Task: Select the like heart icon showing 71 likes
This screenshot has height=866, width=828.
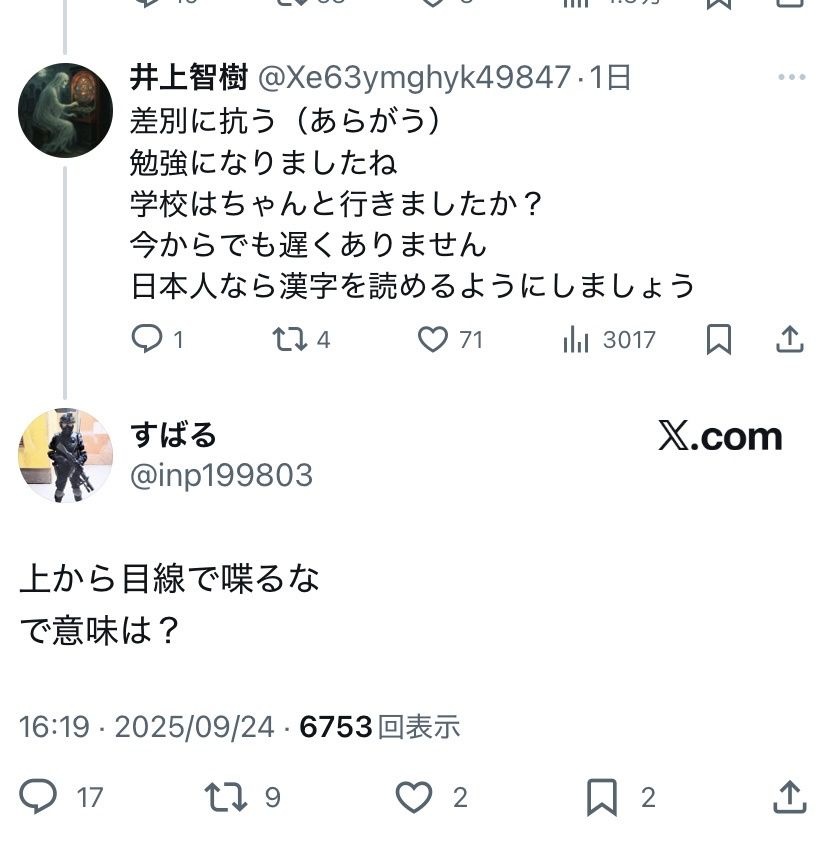Action: pyautogui.click(x=434, y=340)
